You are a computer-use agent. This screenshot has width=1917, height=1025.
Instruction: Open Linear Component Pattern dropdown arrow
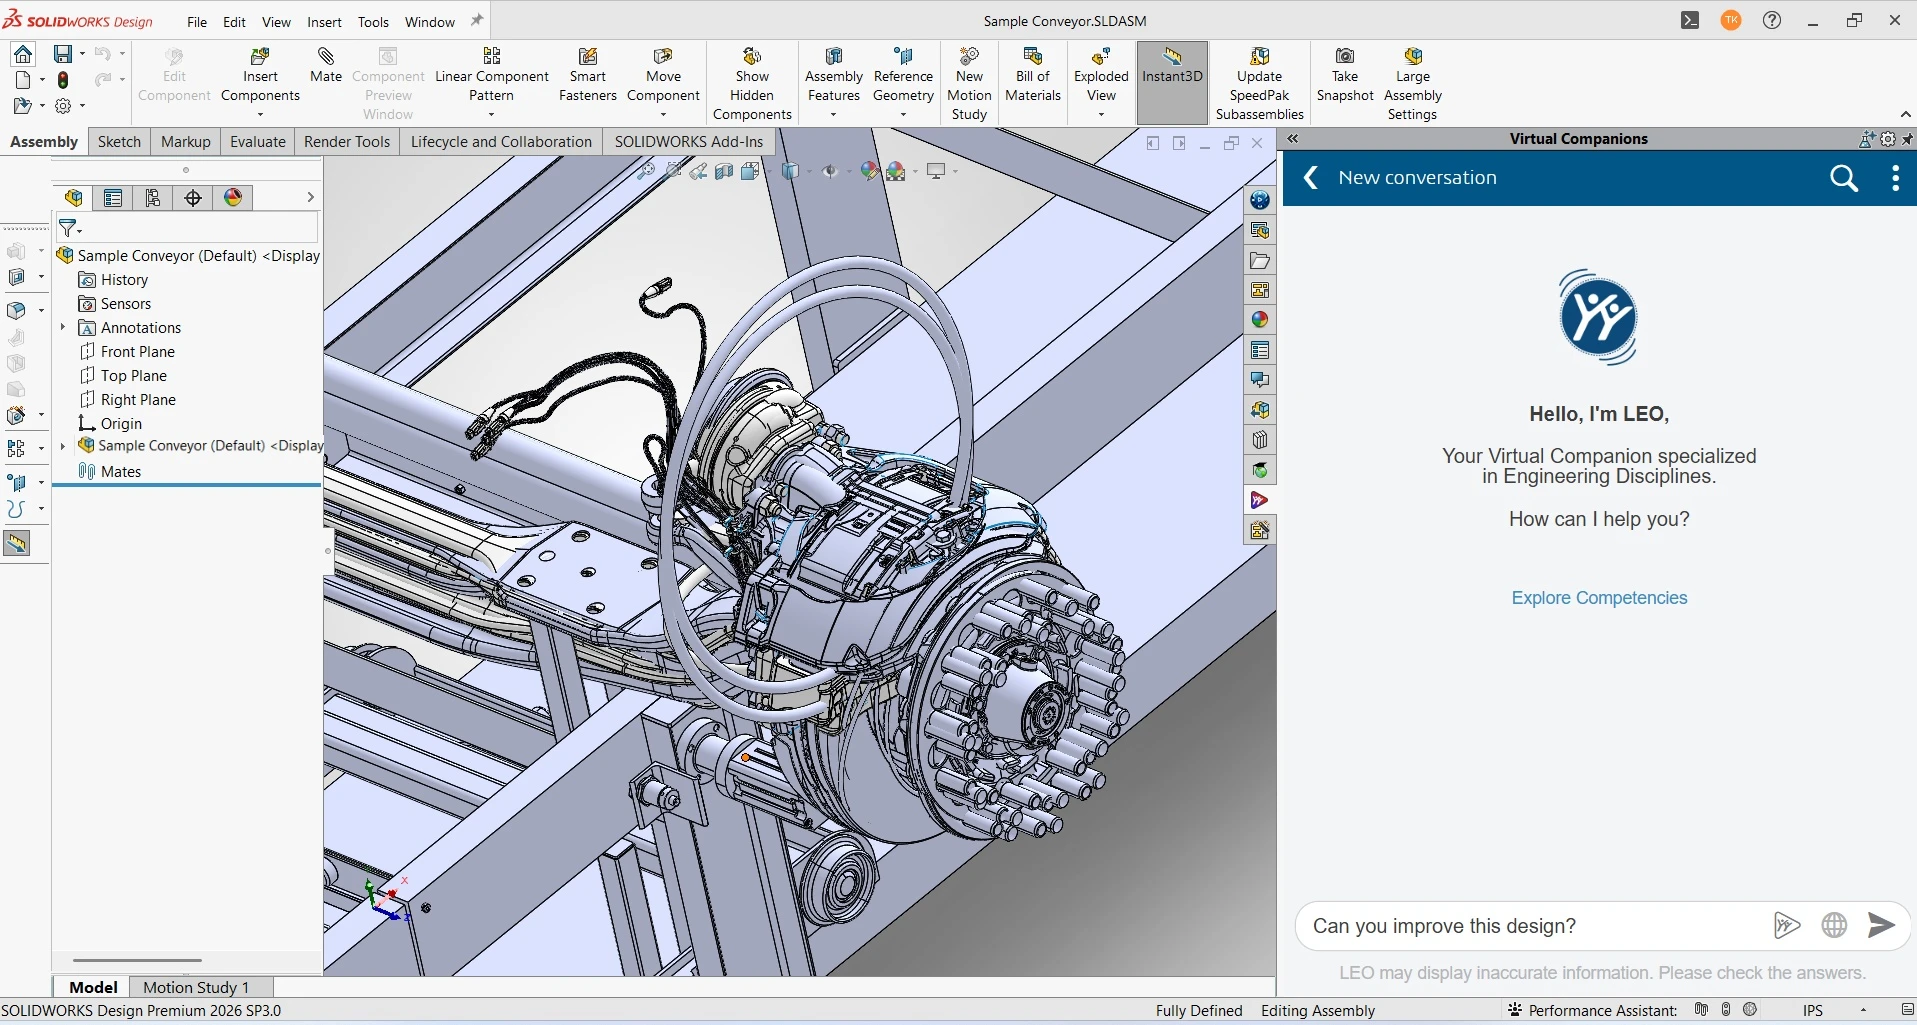(491, 114)
